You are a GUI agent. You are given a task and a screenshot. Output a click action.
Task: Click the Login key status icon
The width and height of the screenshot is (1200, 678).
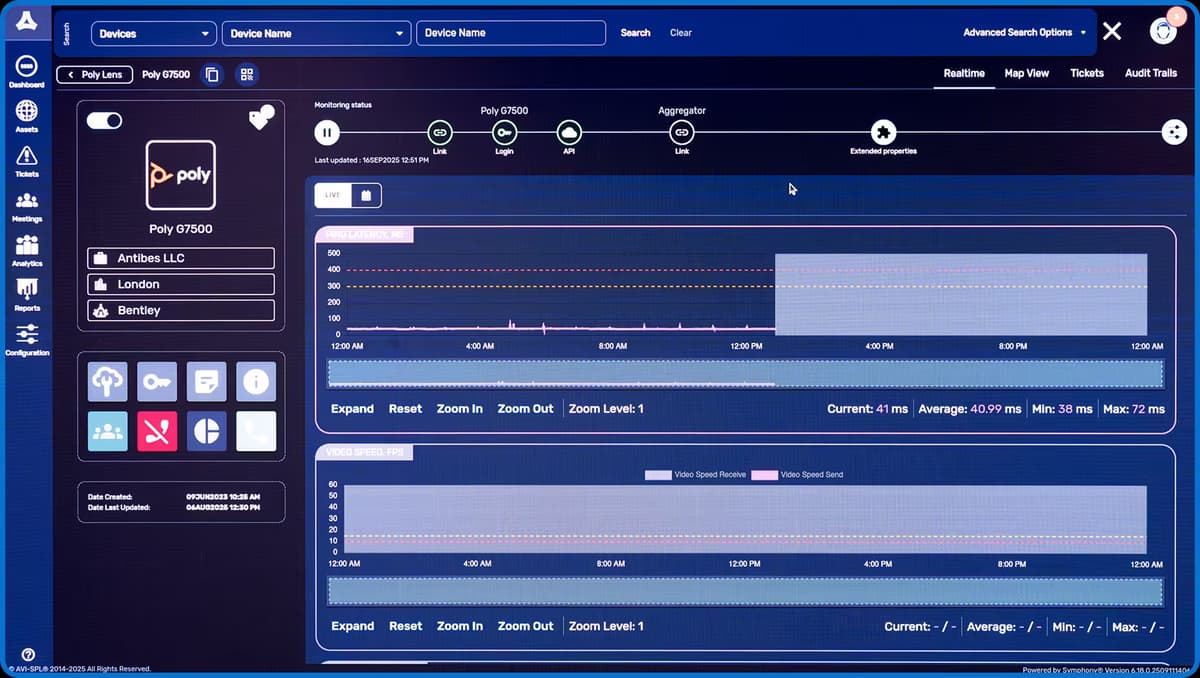click(x=504, y=132)
